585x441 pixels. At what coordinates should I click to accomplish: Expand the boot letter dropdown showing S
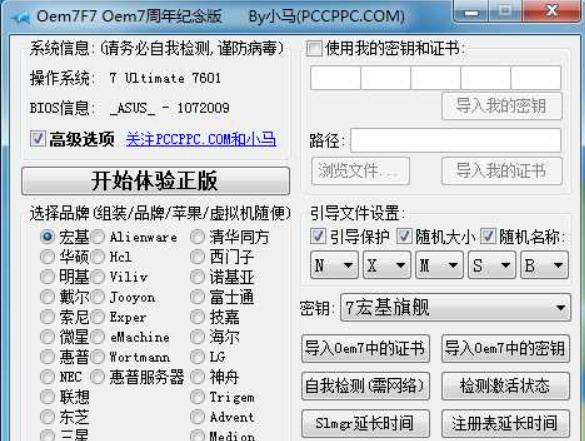[x=492, y=265]
